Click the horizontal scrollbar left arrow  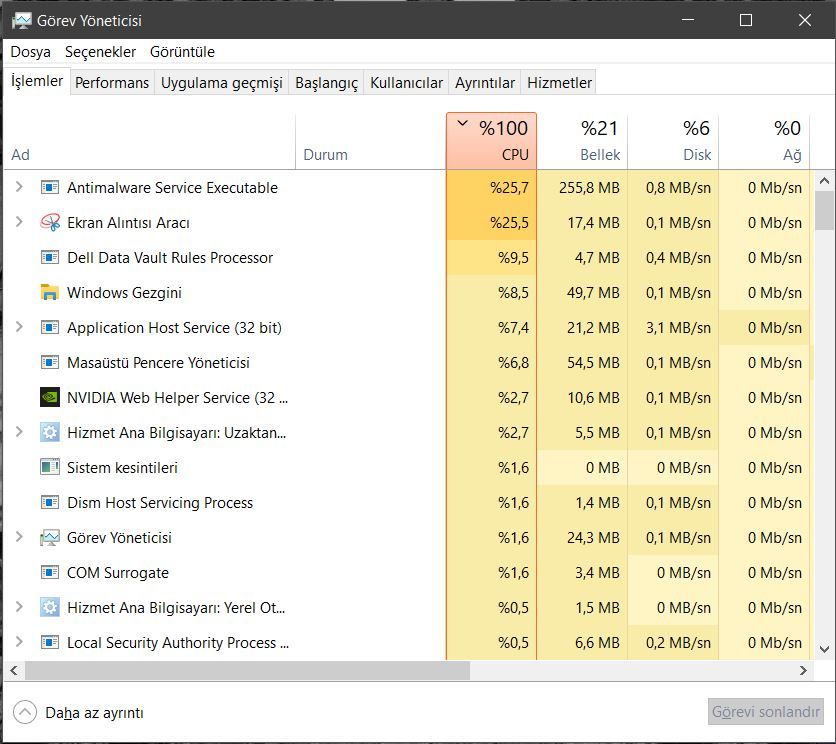point(14,670)
